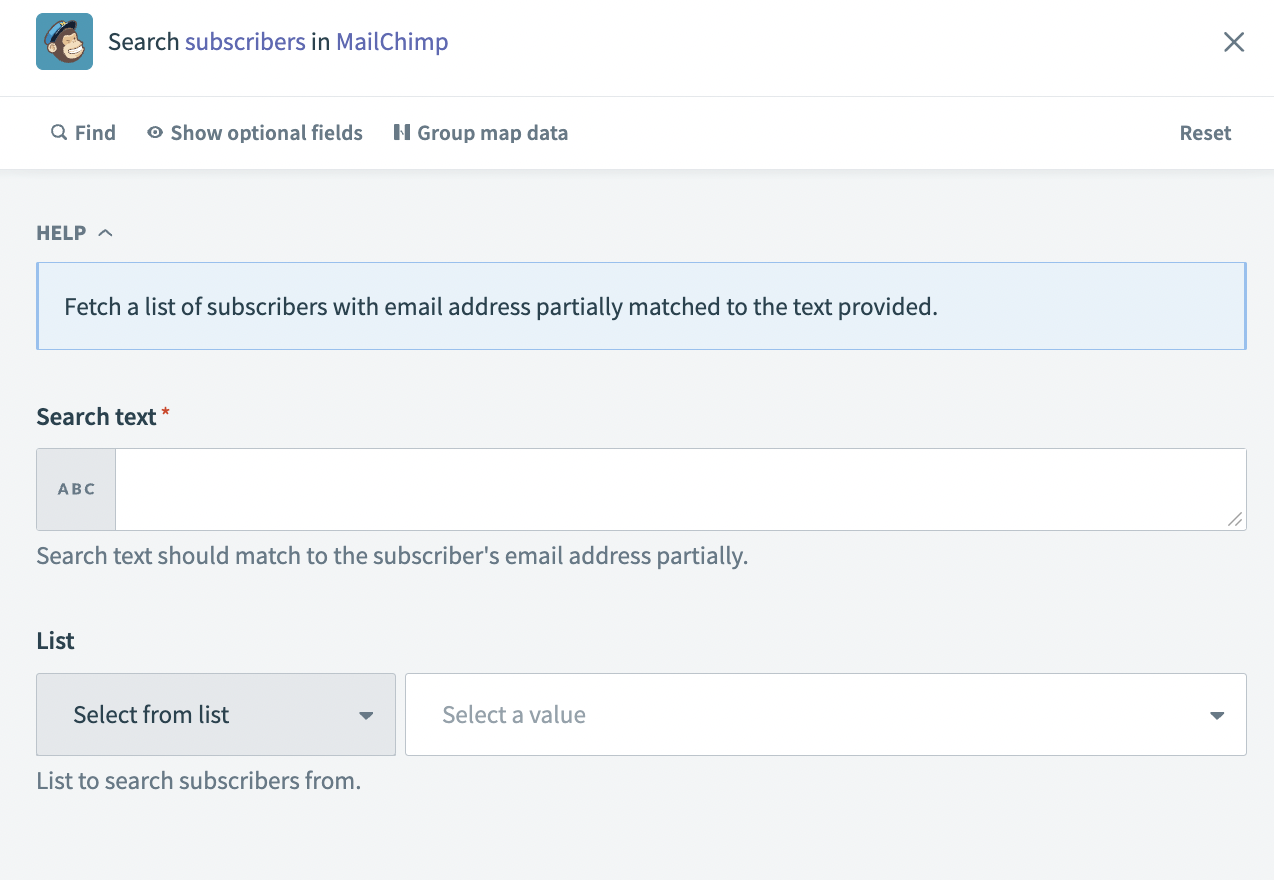This screenshot has height=880, width=1274.
Task: Click the ABC text type indicator on Search text
Action: click(x=75, y=489)
